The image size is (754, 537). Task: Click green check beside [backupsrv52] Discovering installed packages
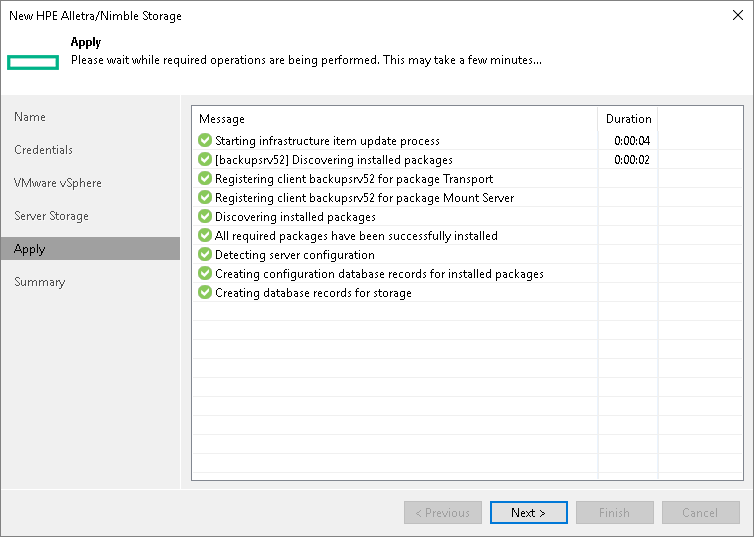coord(205,159)
